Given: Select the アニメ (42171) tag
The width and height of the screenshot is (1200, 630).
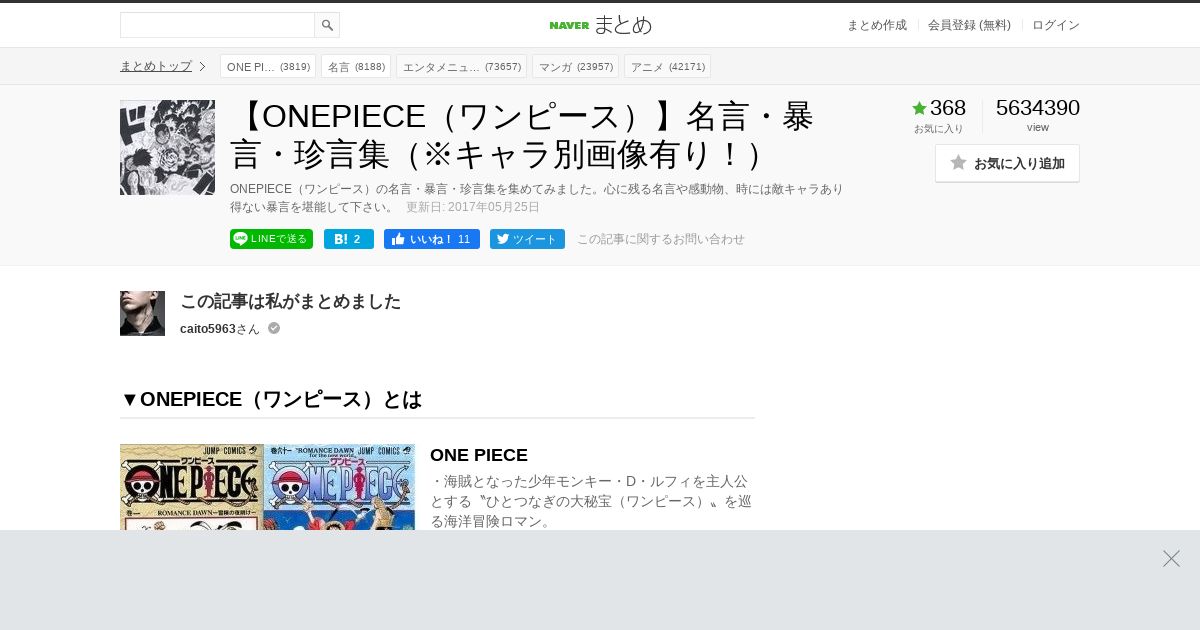Looking at the screenshot, I should pos(668,66).
